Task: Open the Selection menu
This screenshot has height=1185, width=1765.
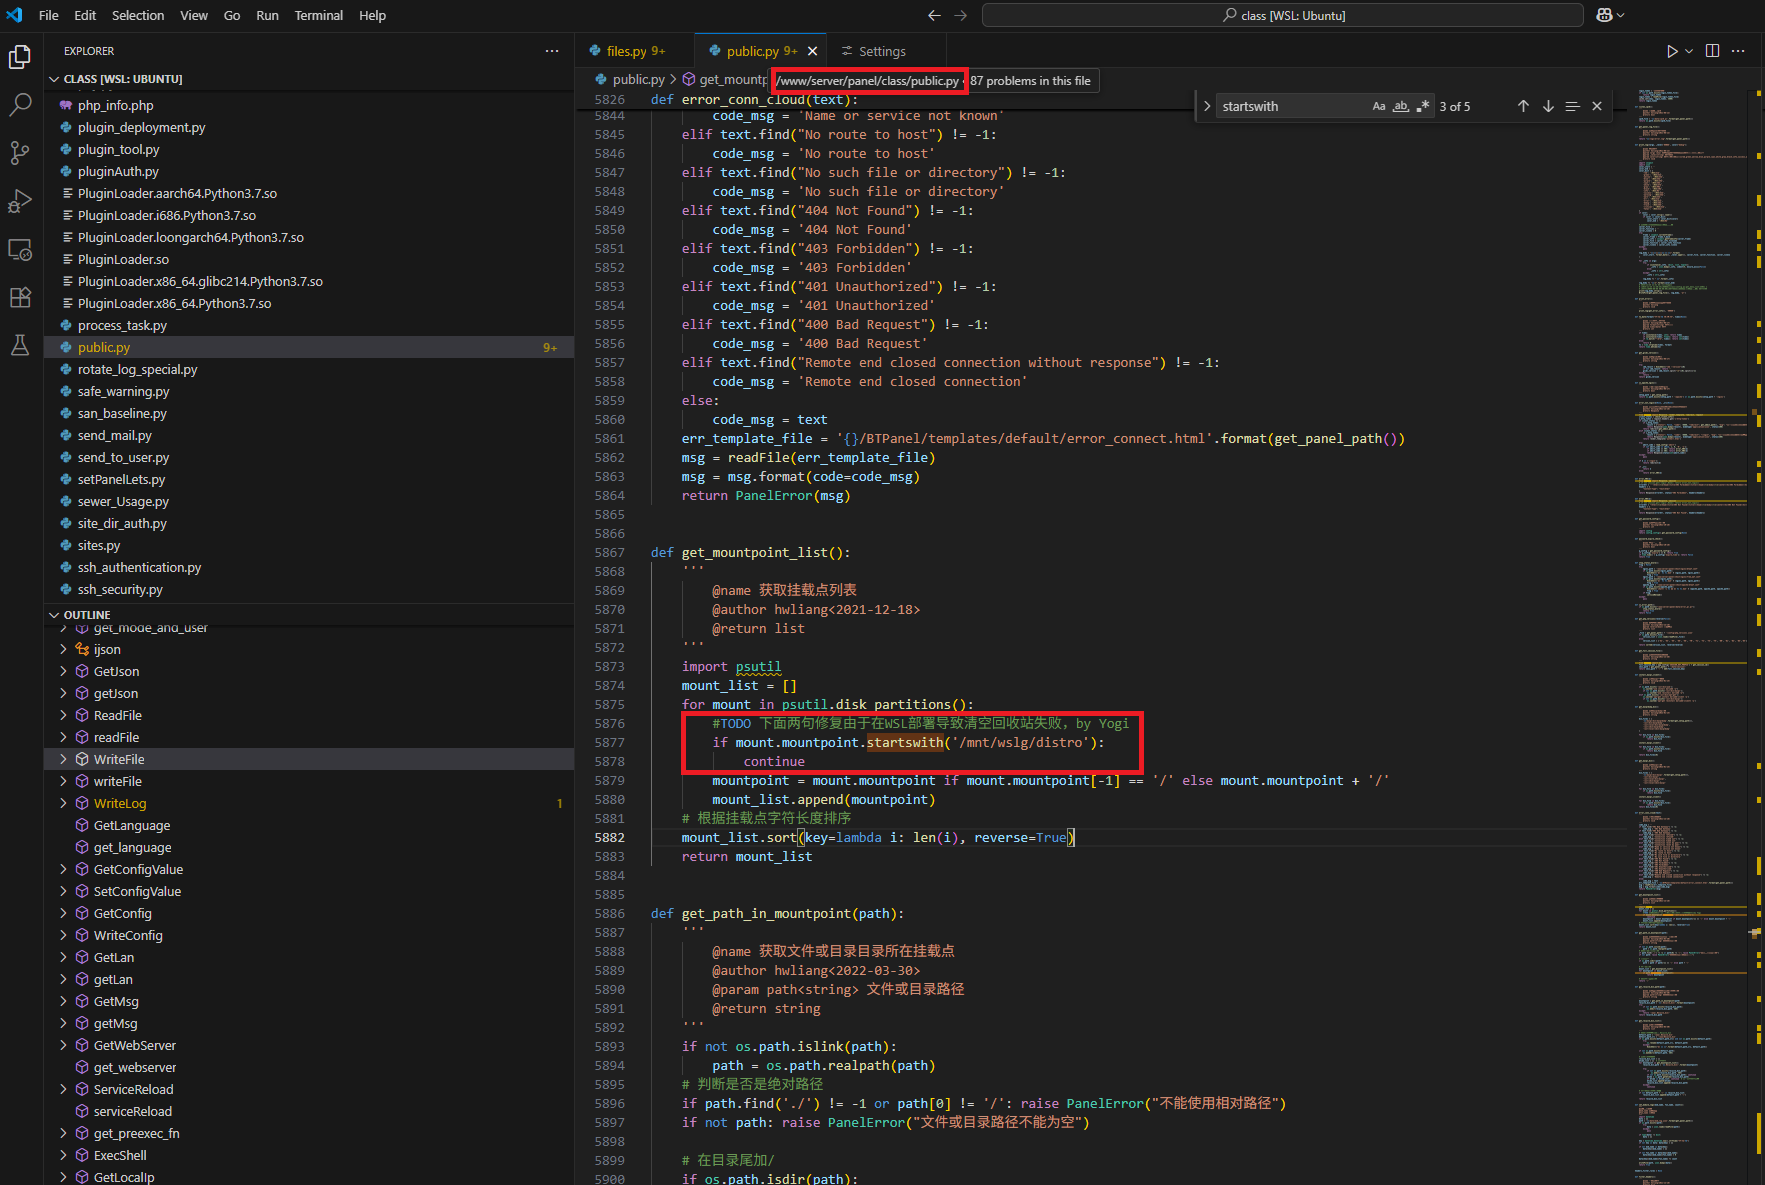Action: pos(138,15)
